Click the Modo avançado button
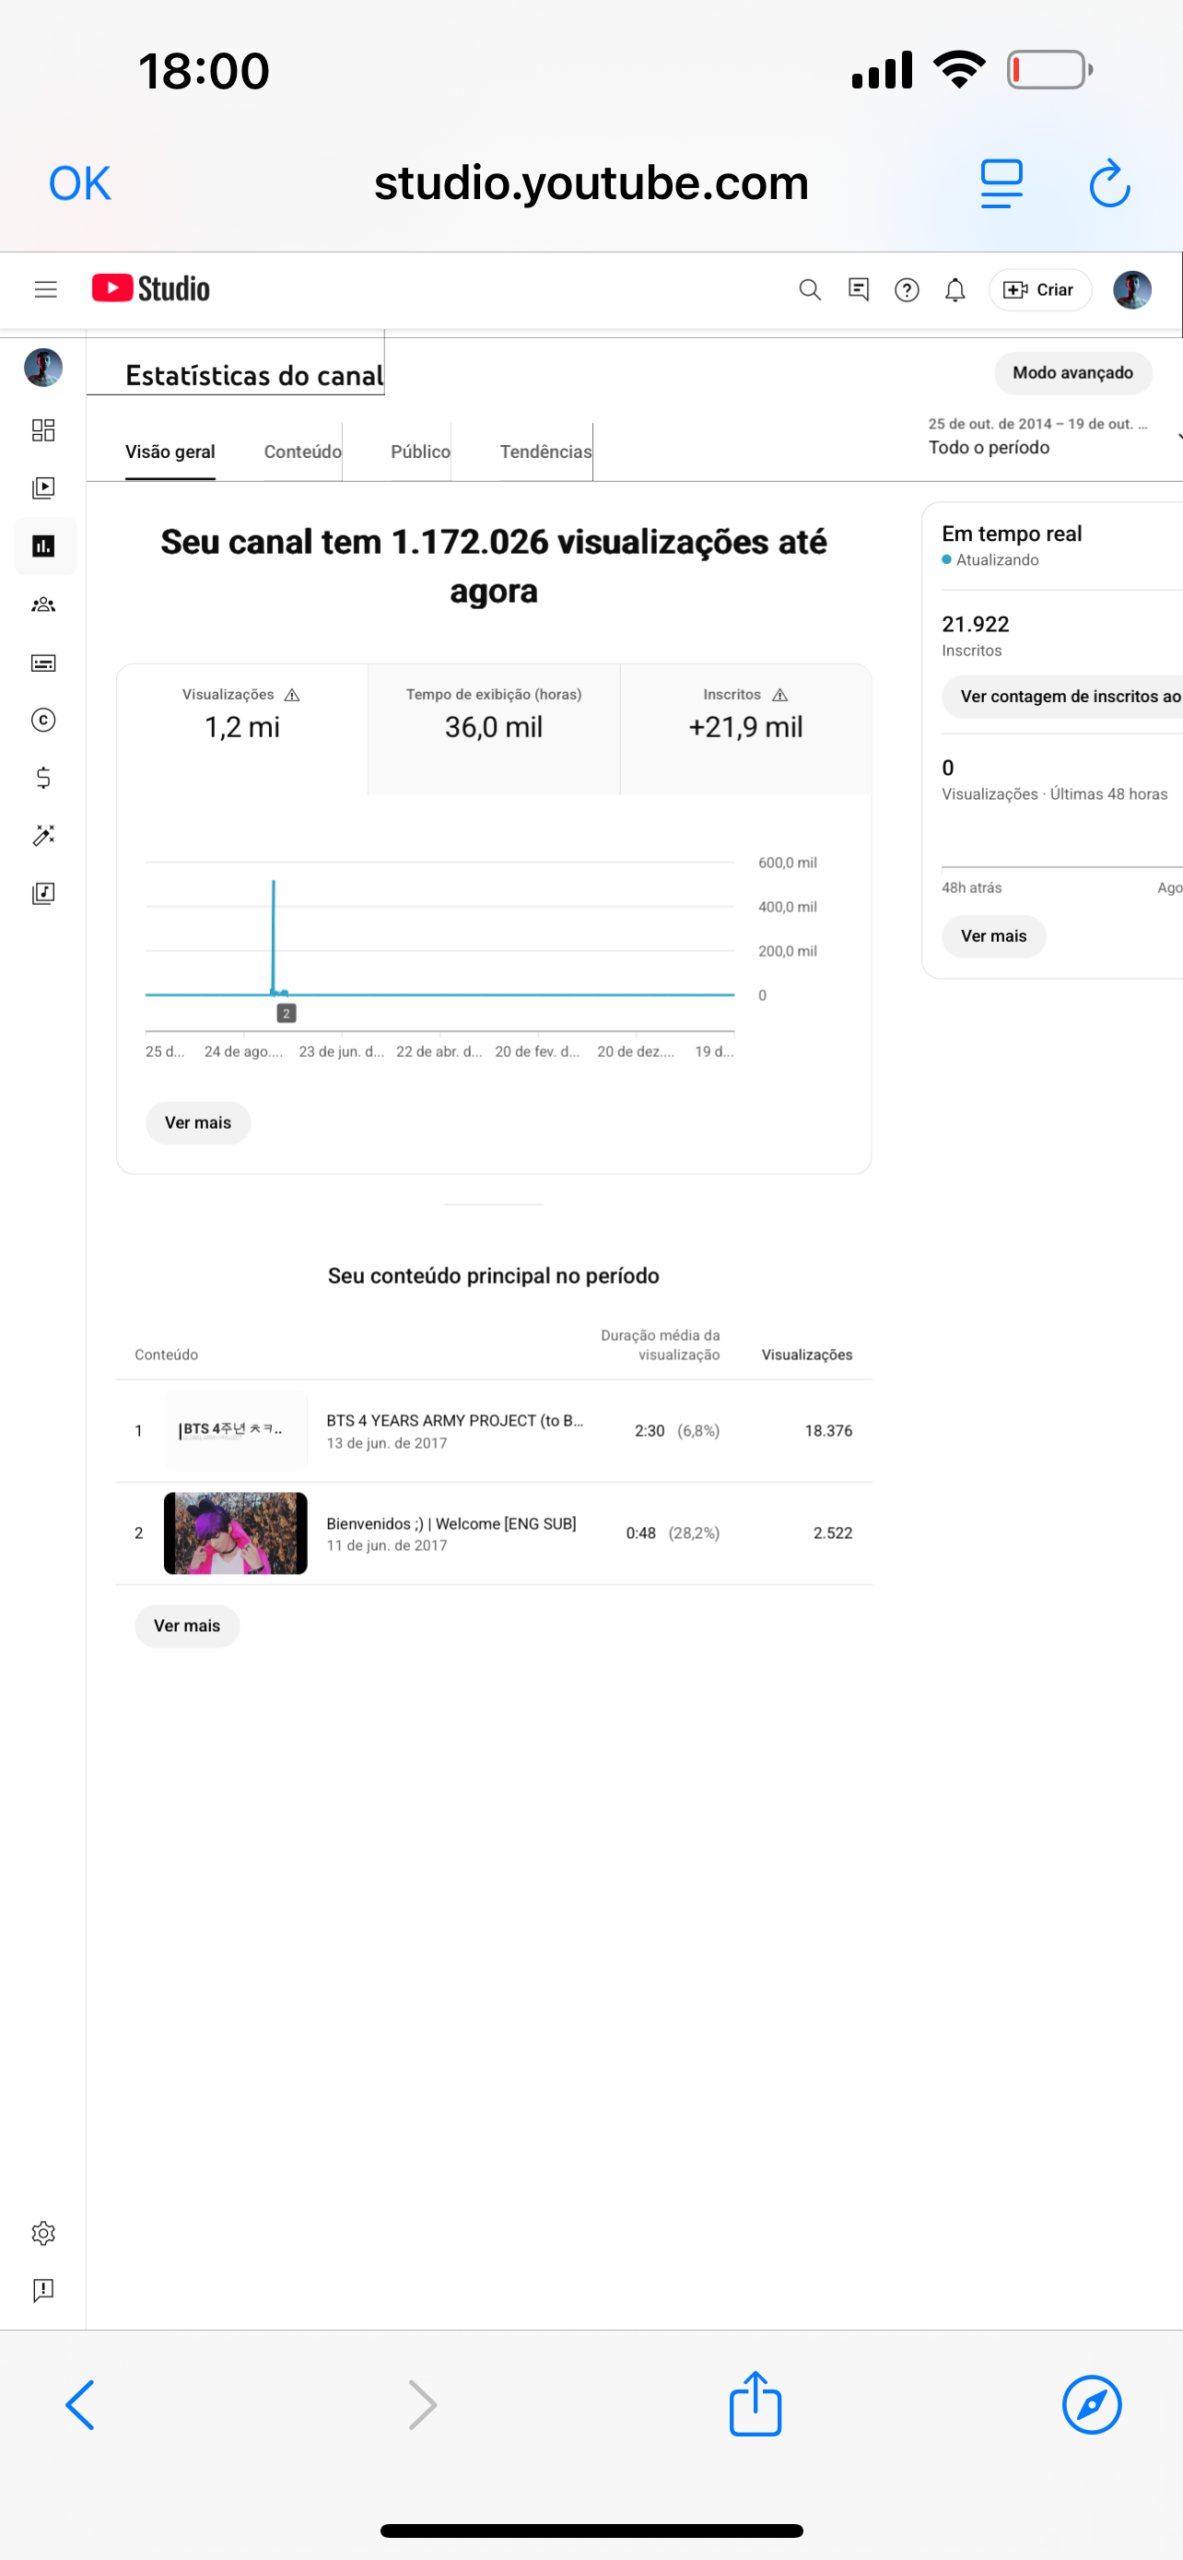The image size is (1183, 2560). pos(1072,373)
